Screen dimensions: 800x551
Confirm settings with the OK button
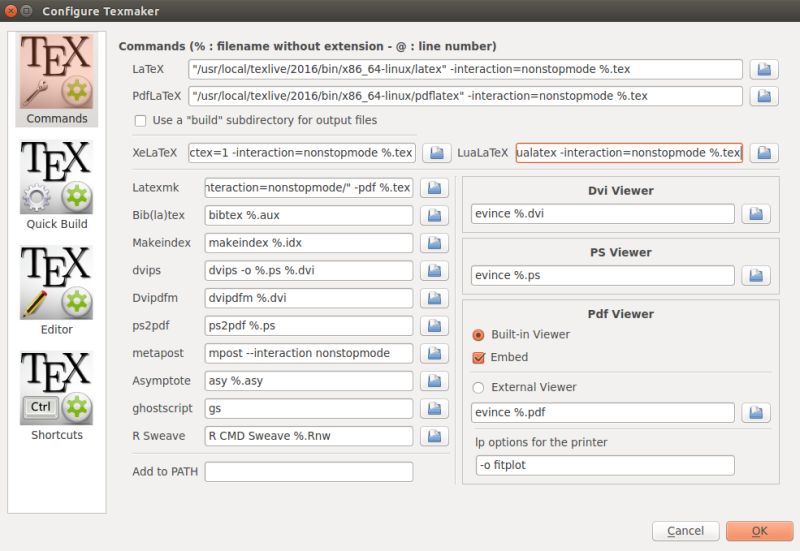(x=759, y=531)
